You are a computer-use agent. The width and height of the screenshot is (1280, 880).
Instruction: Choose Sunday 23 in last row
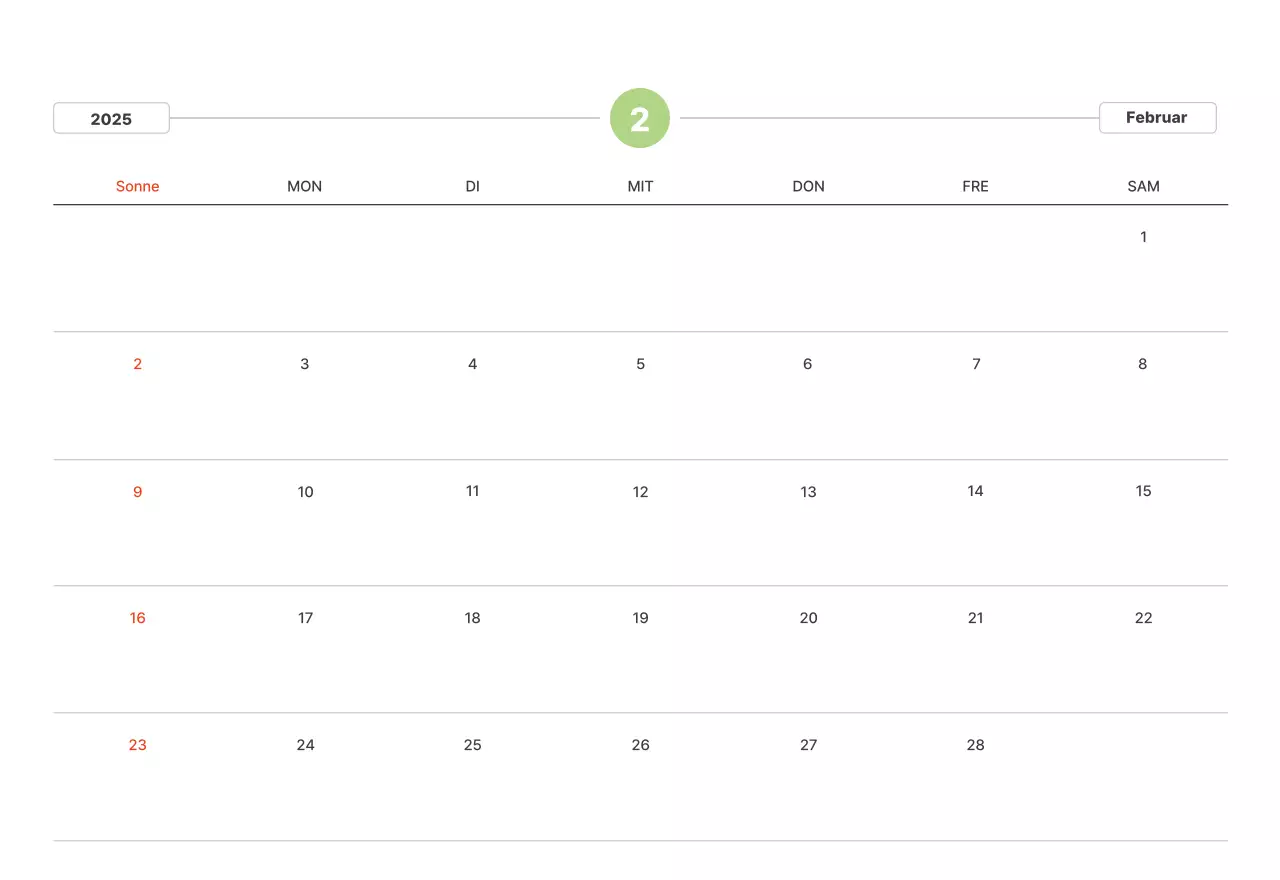click(138, 745)
